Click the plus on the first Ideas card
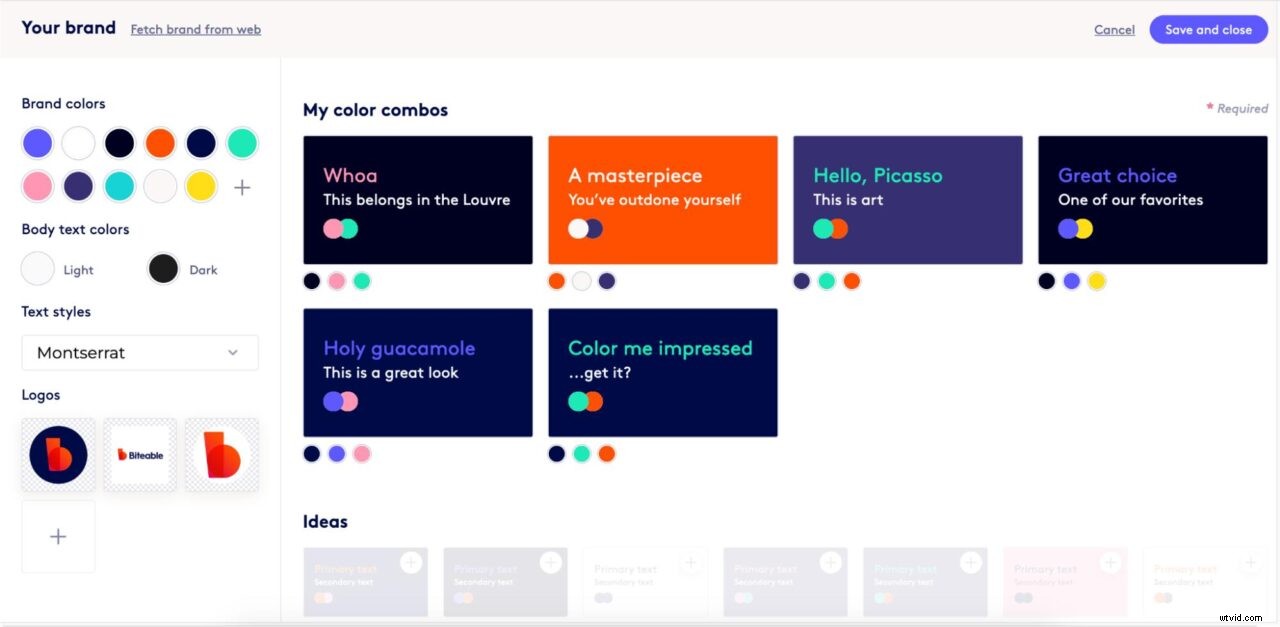The image size is (1280, 627). click(410, 562)
